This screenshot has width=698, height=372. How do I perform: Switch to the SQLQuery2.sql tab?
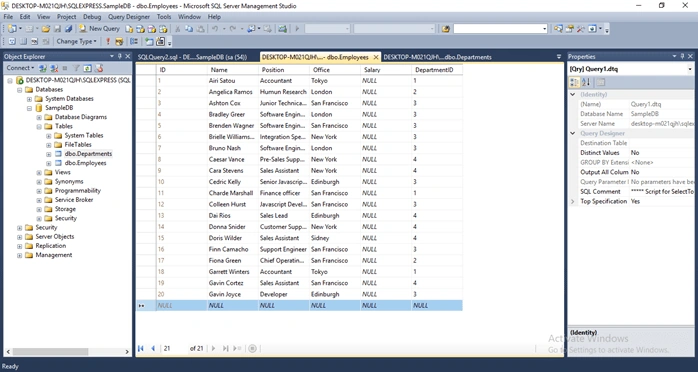pyautogui.click(x=192, y=57)
